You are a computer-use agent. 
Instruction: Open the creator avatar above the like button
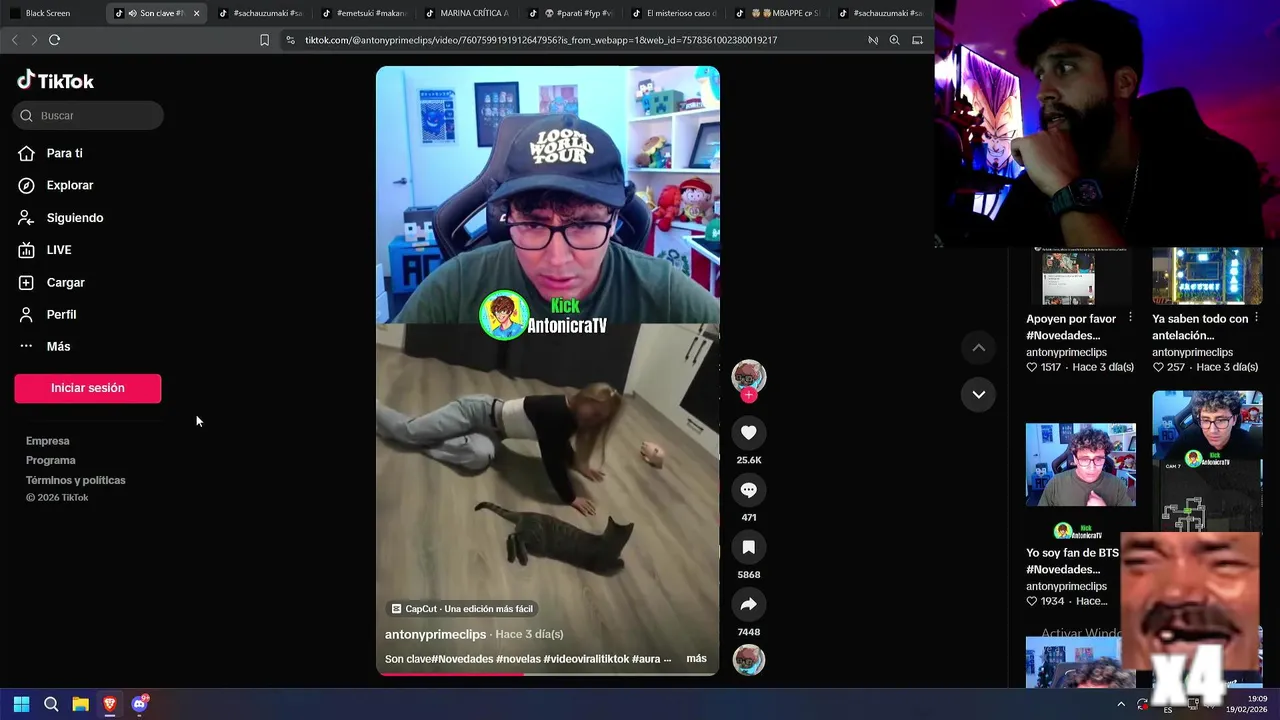coord(748,376)
